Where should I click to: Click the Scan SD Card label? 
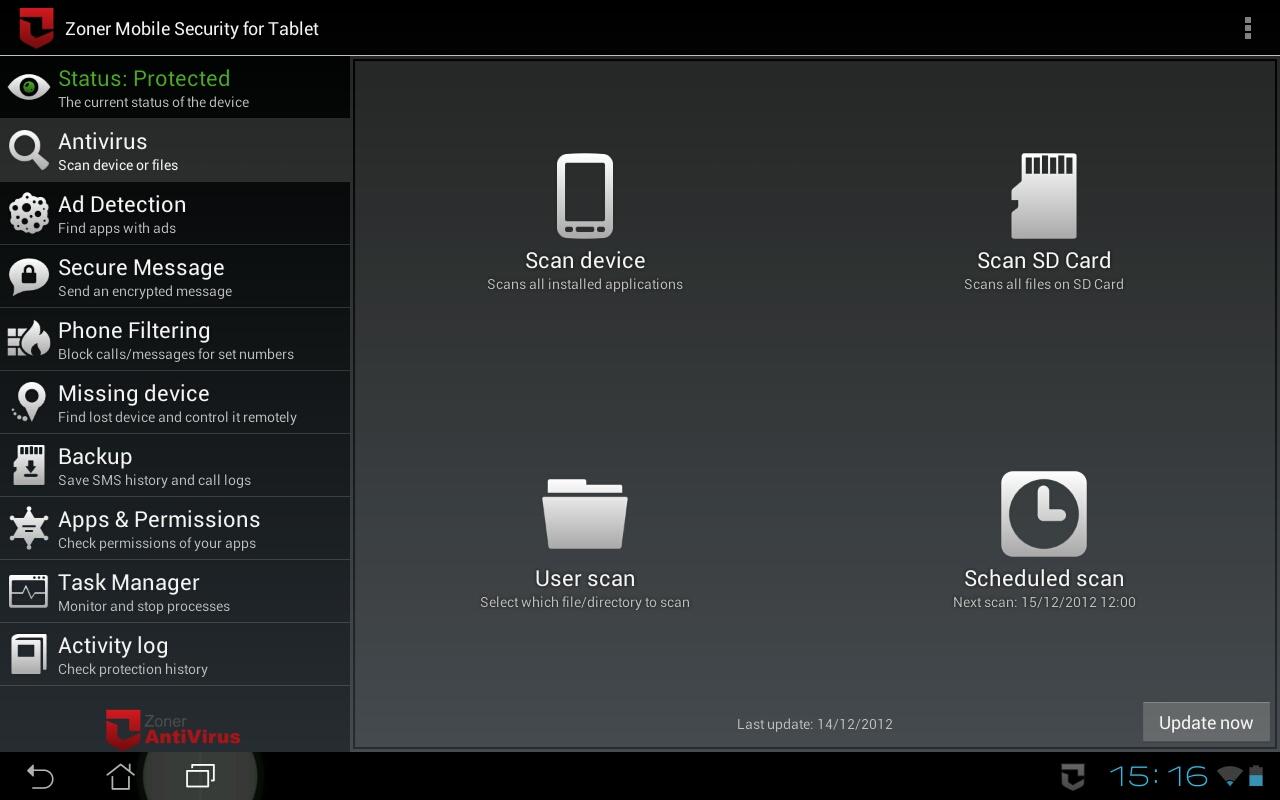(x=1044, y=260)
